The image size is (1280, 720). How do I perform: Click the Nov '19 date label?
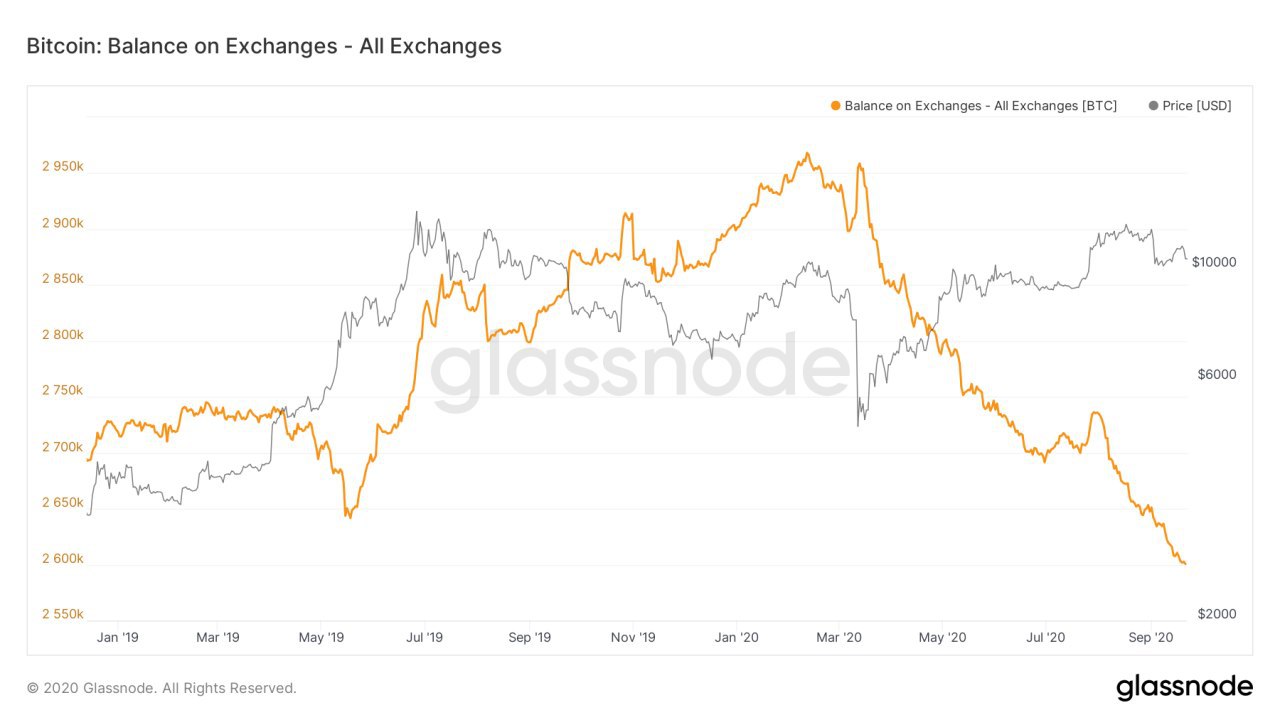633,637
